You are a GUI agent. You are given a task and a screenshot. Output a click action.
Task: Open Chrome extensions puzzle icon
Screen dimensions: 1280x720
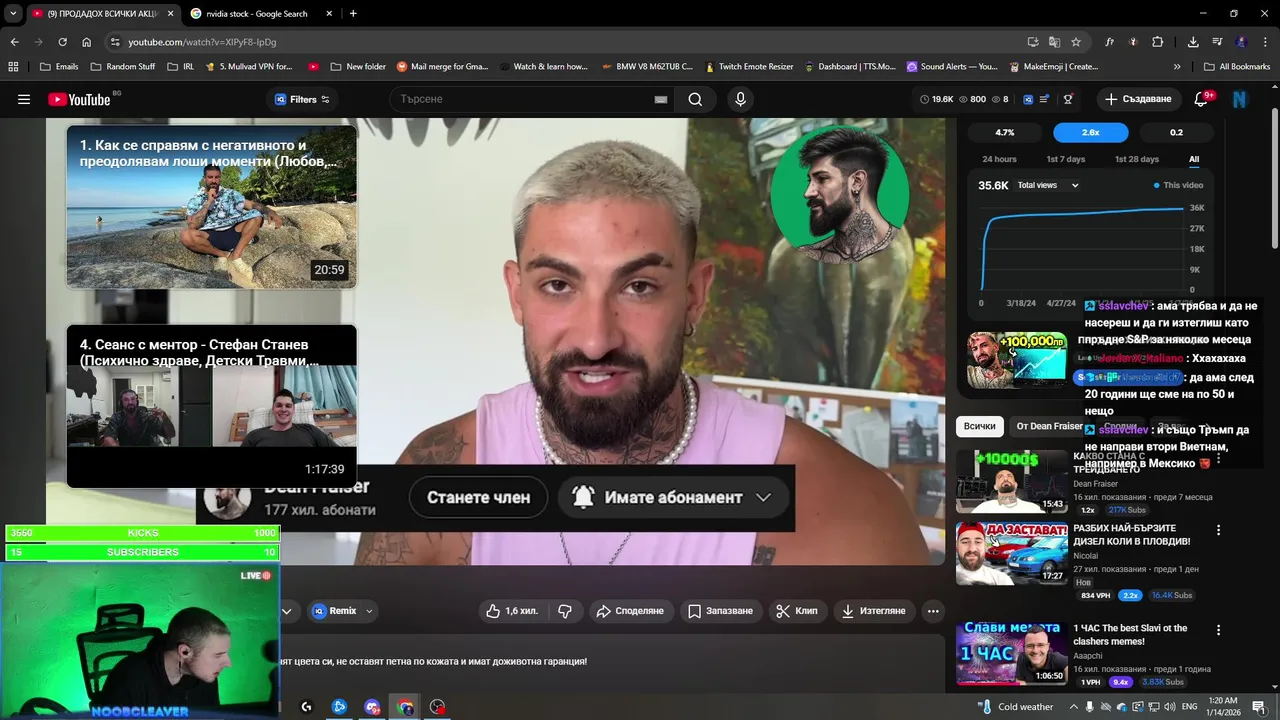tap(1158, 42)
